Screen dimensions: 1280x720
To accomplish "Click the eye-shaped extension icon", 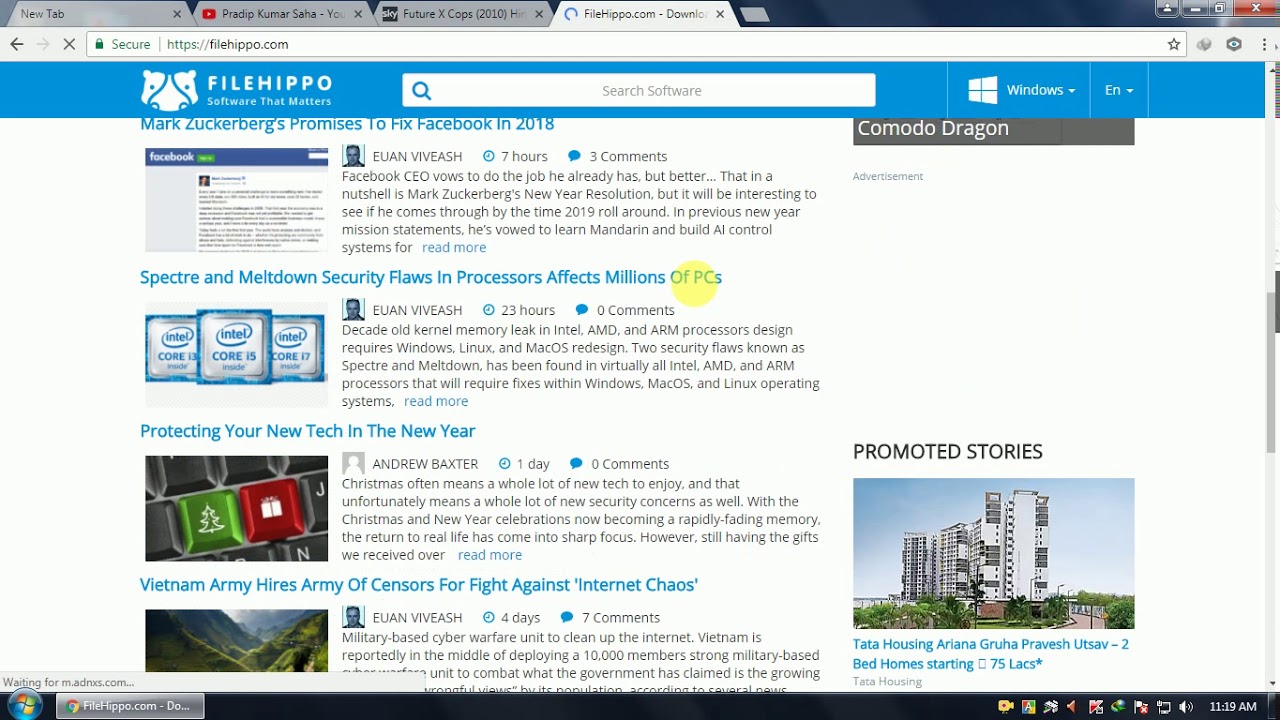I will (x=1234, y=44).
